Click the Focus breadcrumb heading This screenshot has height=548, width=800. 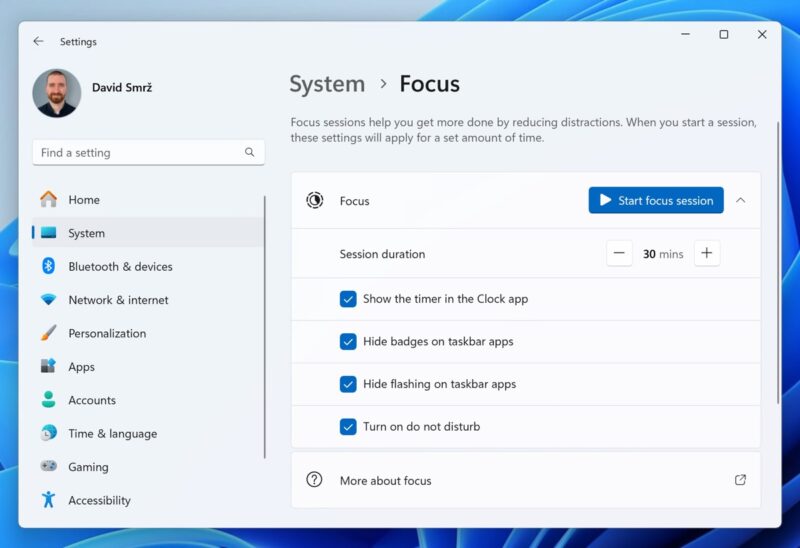tap(430, 84)
